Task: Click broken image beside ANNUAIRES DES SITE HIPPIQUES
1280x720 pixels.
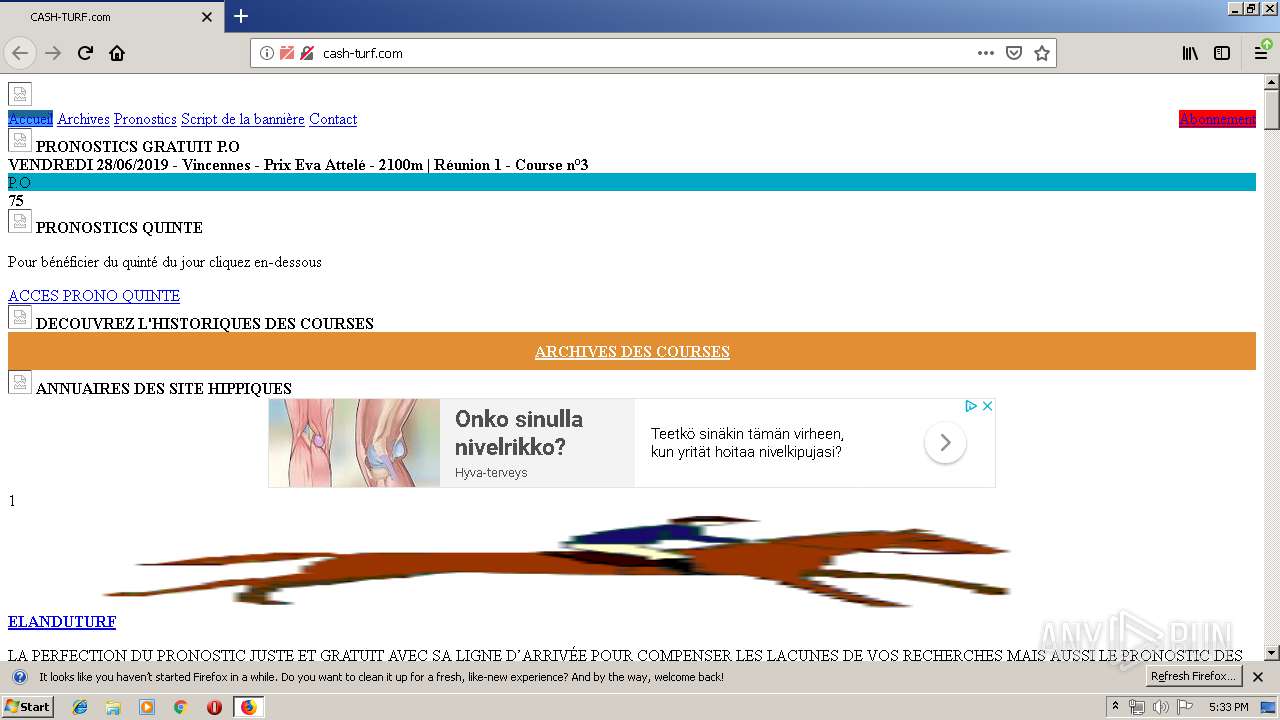Action: (x=20, y=382)
